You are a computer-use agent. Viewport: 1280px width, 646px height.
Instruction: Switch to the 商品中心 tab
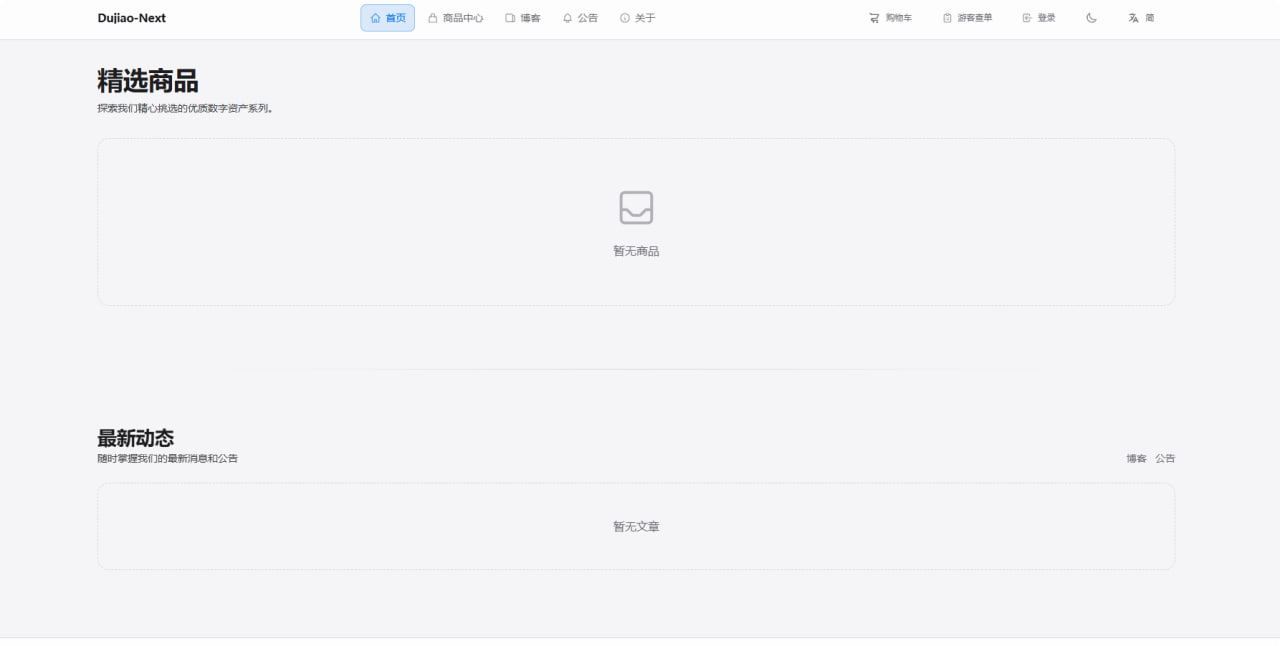coord(455,17)
